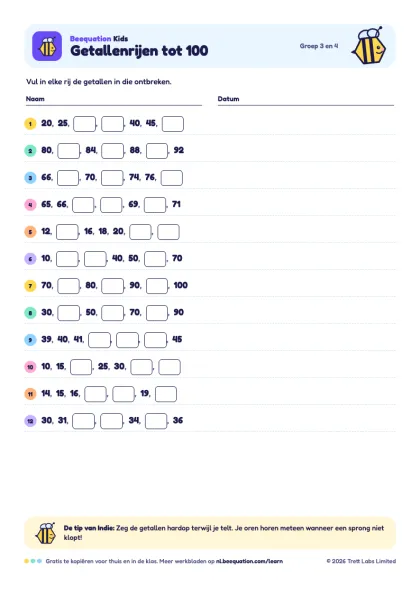Click the Groep 3 en 4 label
420x595 pixels.
[319, 46]
